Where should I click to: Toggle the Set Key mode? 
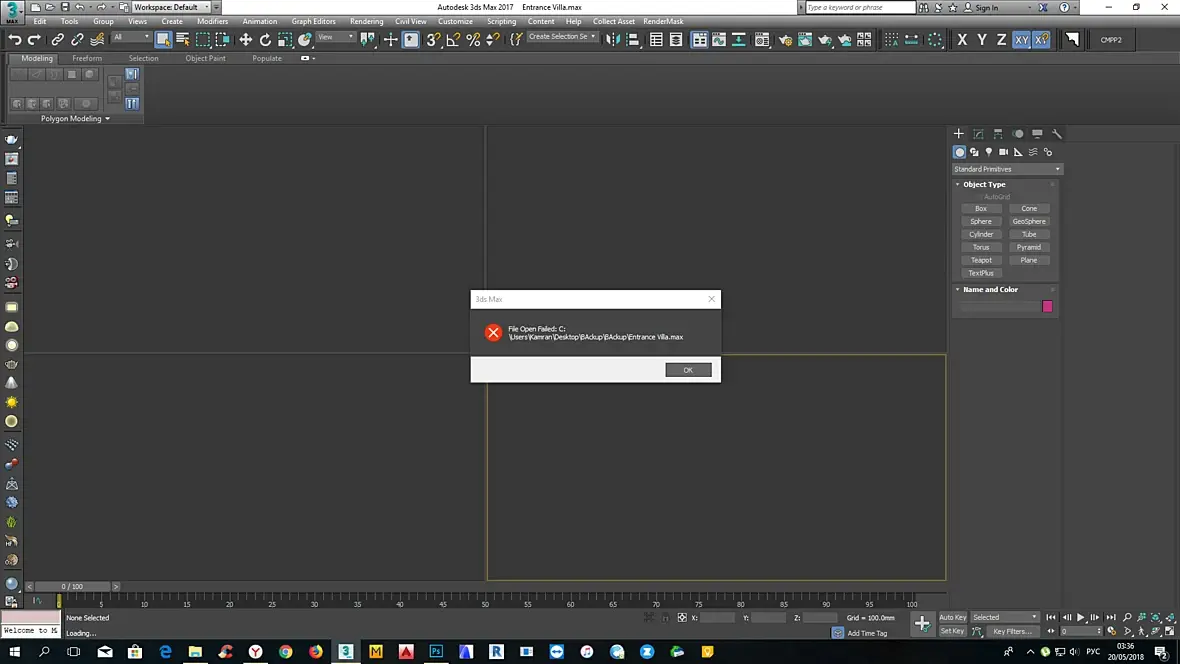click(952, 631)
